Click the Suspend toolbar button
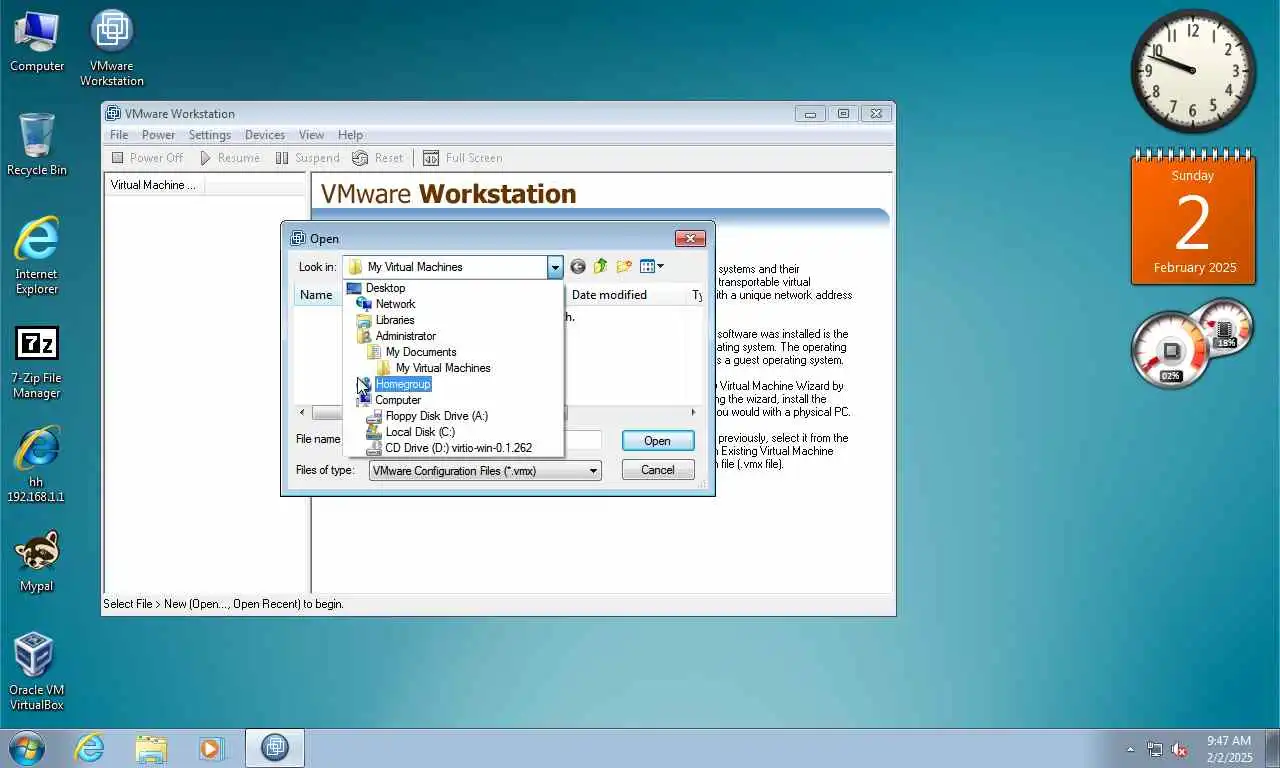1280x768 pixels. [x=307, y=158]
